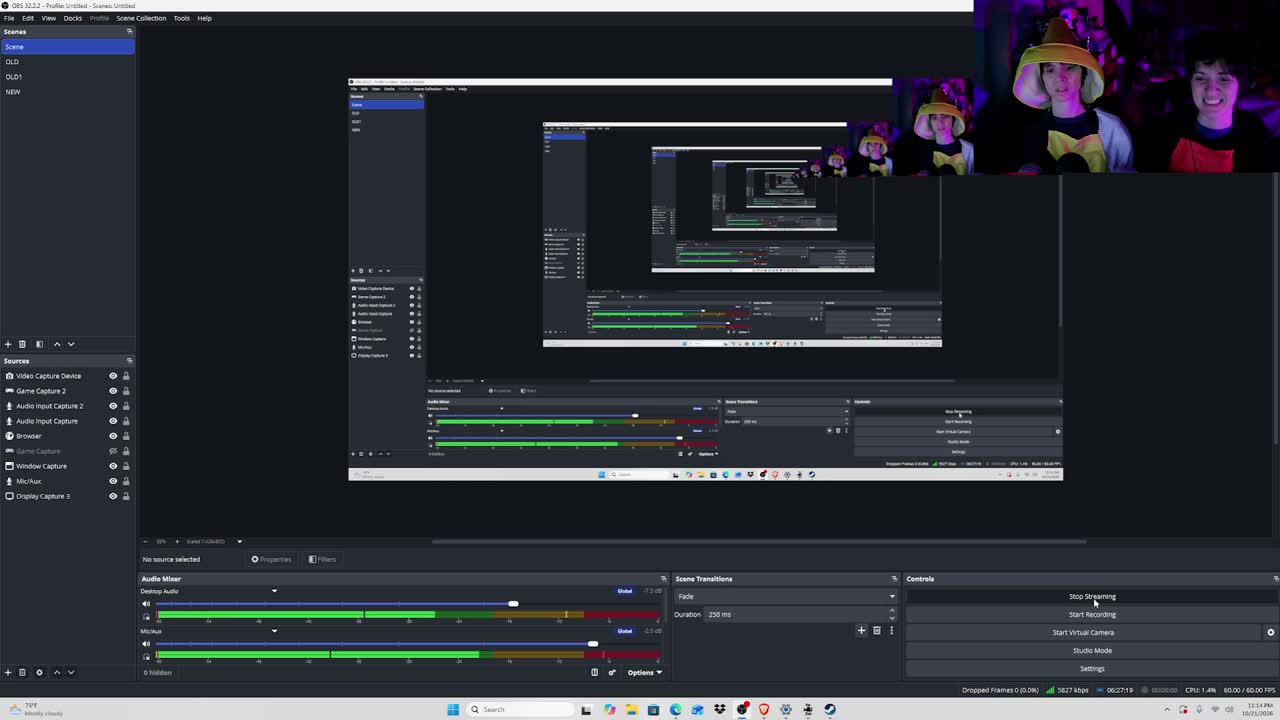The image size is (1280, 720).
Task: Open source properties gear in Sources toolbar
Action: coord(39,672)
